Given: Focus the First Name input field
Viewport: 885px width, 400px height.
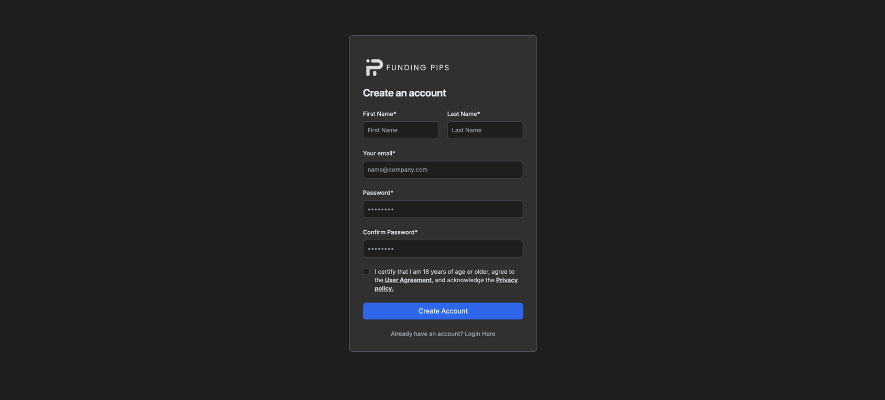Looking at the screenshot, I should click(401, 130).
